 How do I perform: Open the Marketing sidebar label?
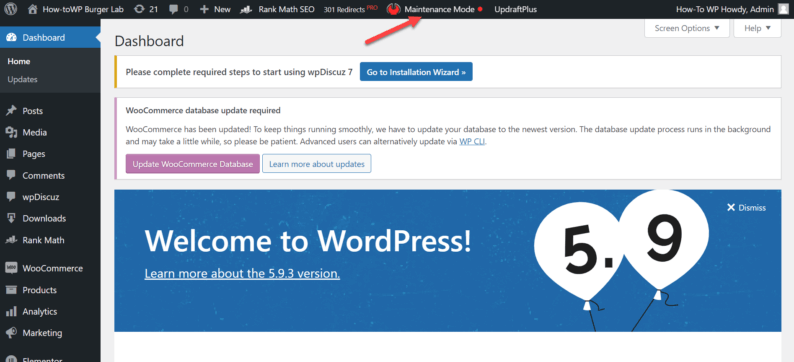[42, 333]
